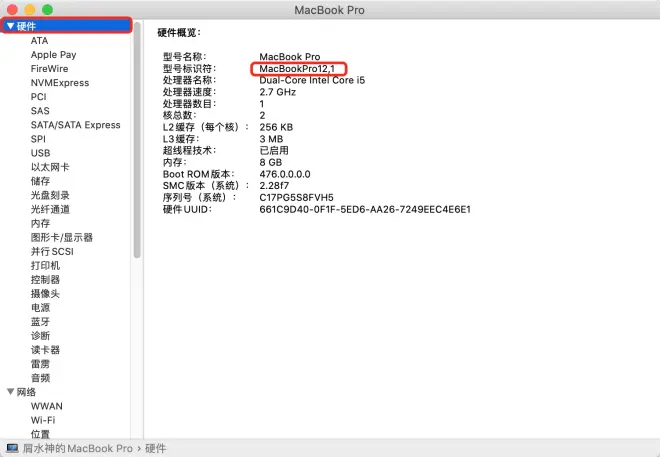Select PCI in the hardware list
This screenshot has height=457, width=660.
38,97
